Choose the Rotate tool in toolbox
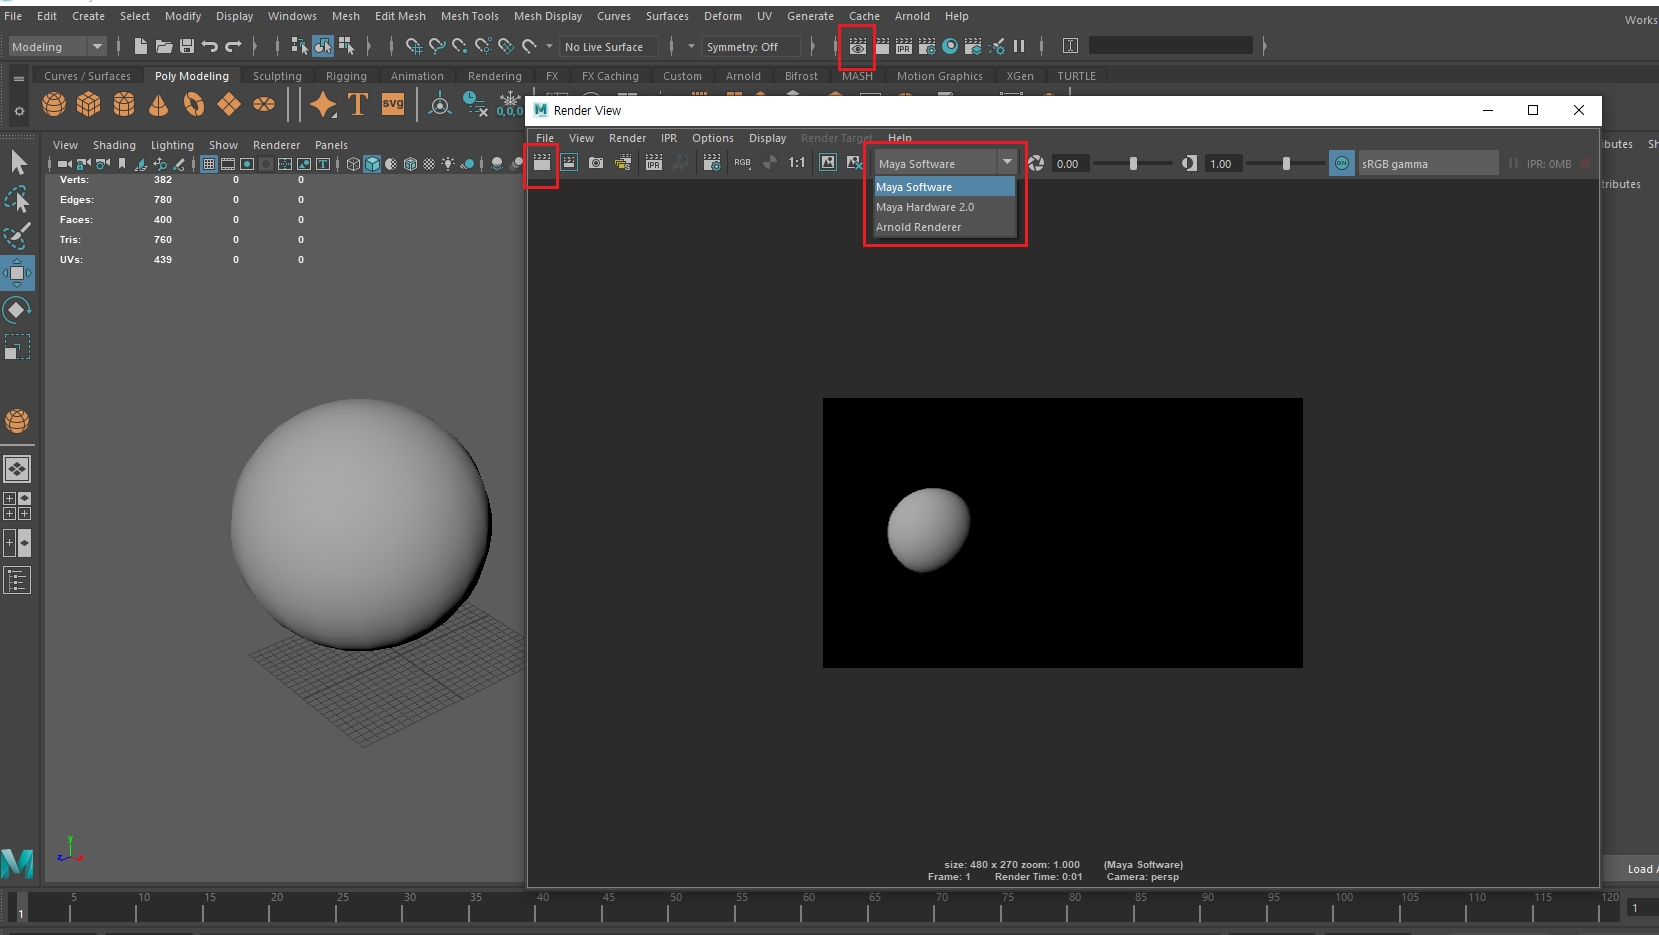1659x935 pixels. (x=18, y=310)
